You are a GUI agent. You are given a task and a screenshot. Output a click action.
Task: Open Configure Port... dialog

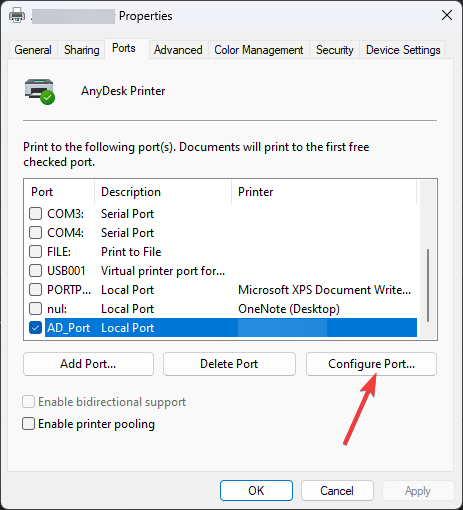371,364
